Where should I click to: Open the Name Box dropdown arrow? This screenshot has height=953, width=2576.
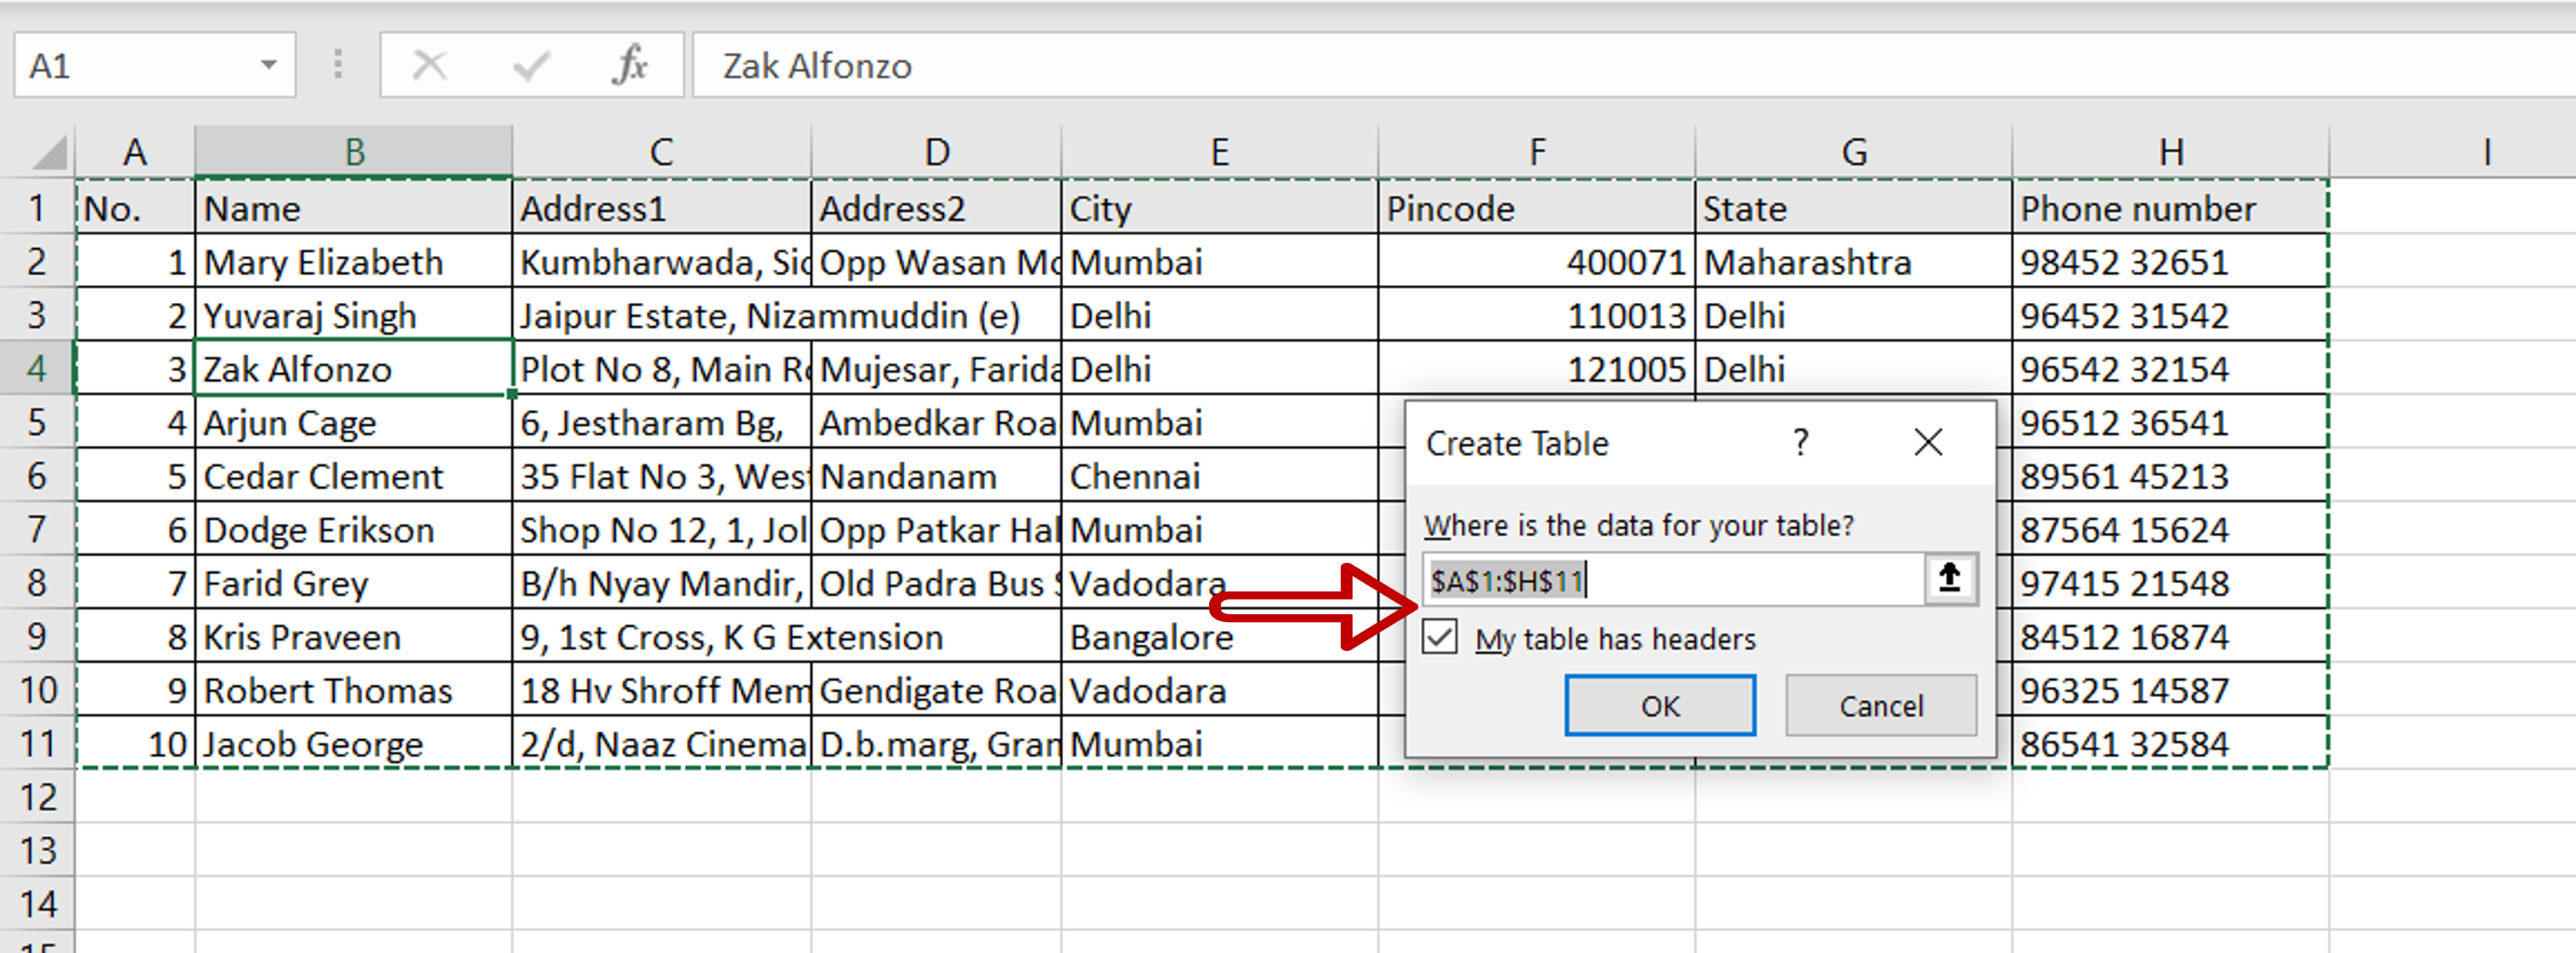[x=268, y=64]
